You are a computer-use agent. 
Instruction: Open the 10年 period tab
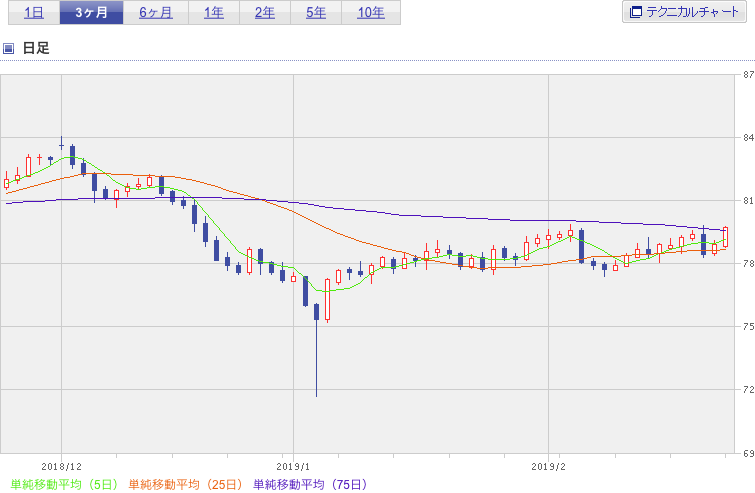point(371,13)
